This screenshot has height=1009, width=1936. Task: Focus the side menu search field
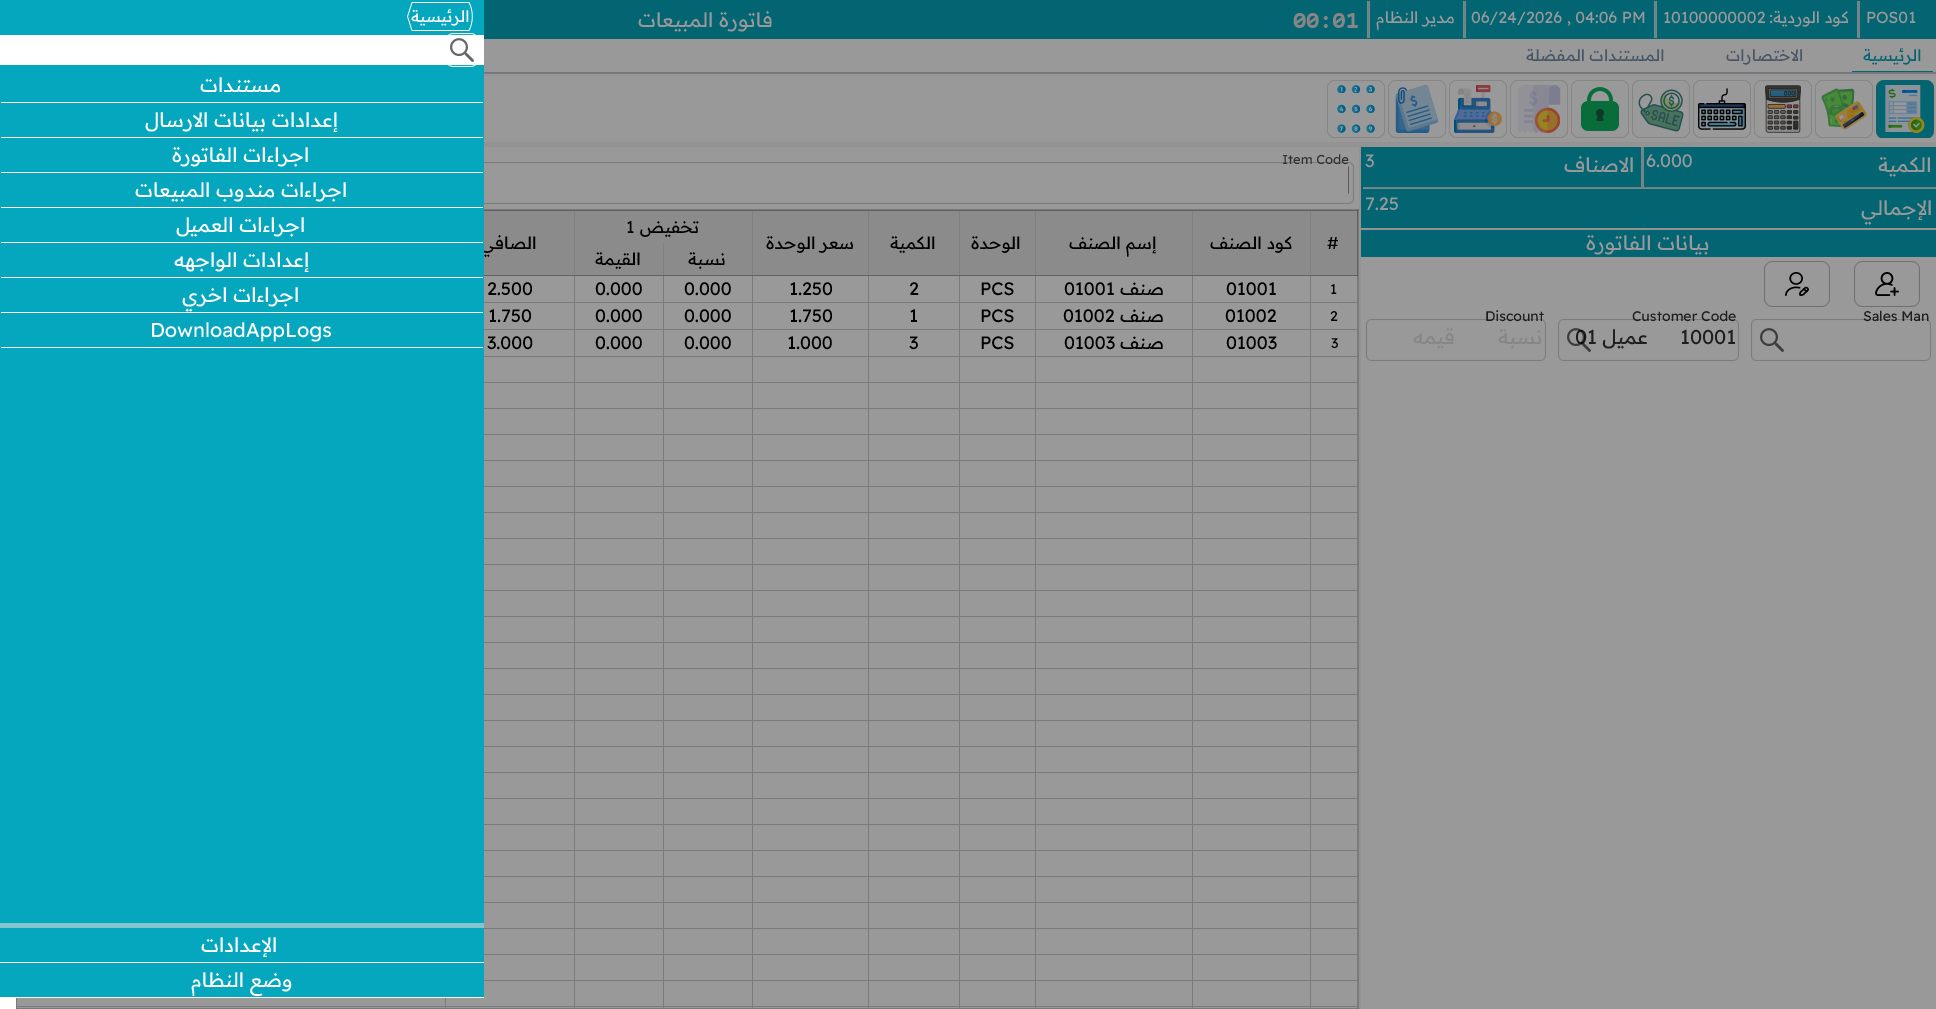pos(224,50)
